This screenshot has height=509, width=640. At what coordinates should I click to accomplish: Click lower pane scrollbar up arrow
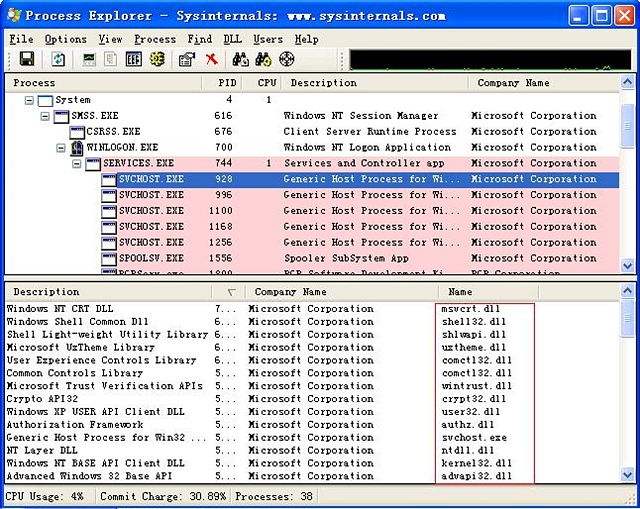(x=627, y=291)
